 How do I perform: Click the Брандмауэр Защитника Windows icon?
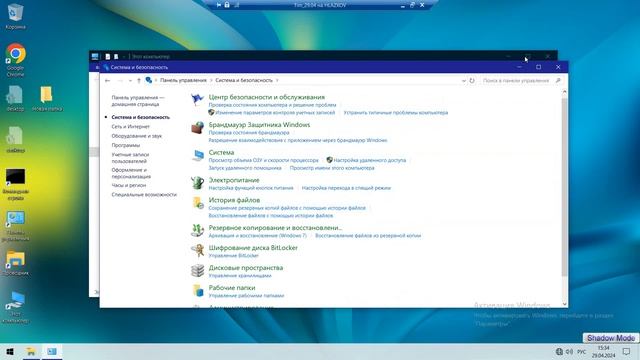point(198,127)
